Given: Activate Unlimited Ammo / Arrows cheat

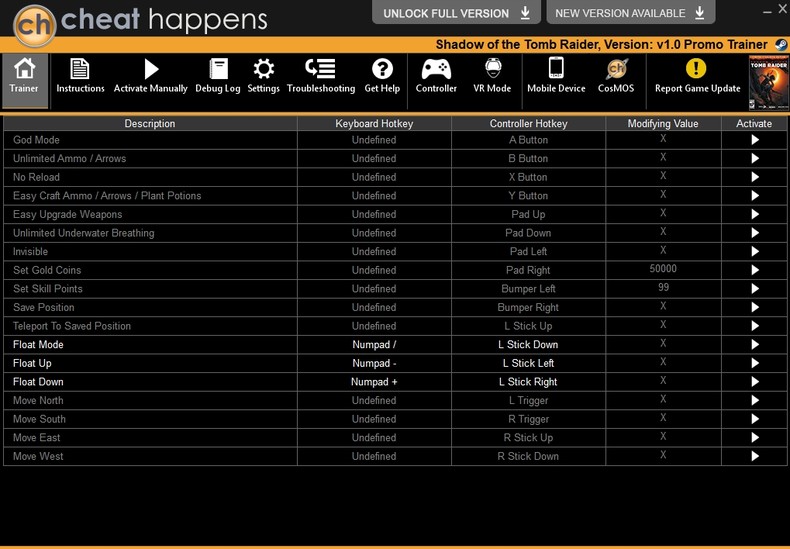Looking at the screenshot, I should (x=755, y=159).
